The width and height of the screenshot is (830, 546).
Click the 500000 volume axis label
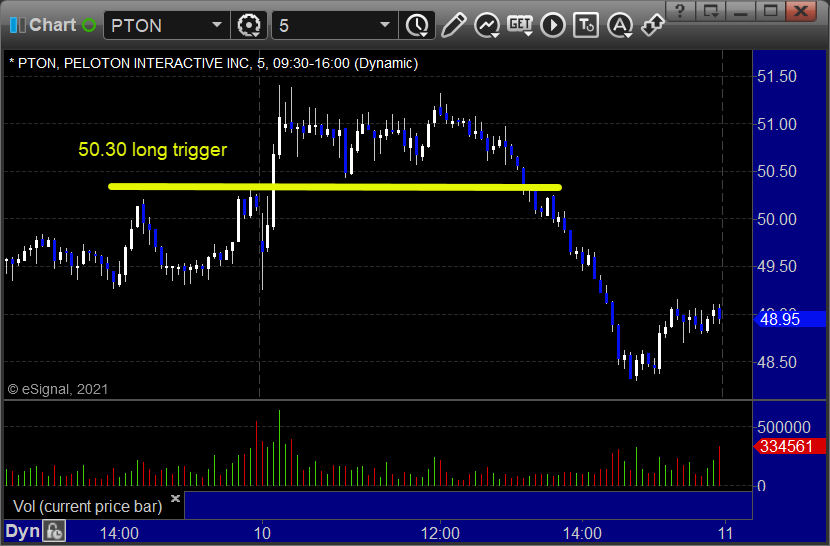[783, 427]
